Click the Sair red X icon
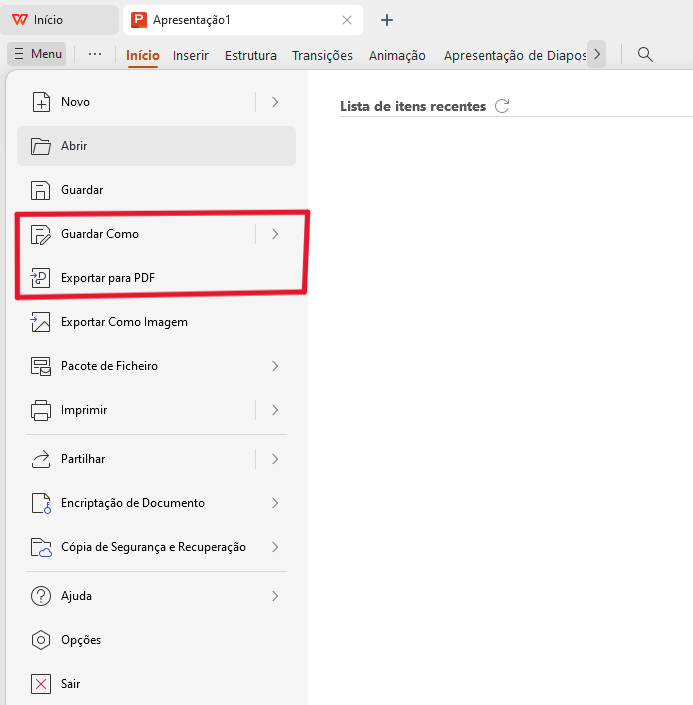Viewport: 693px width, 705px height. [x=41, y=684]
